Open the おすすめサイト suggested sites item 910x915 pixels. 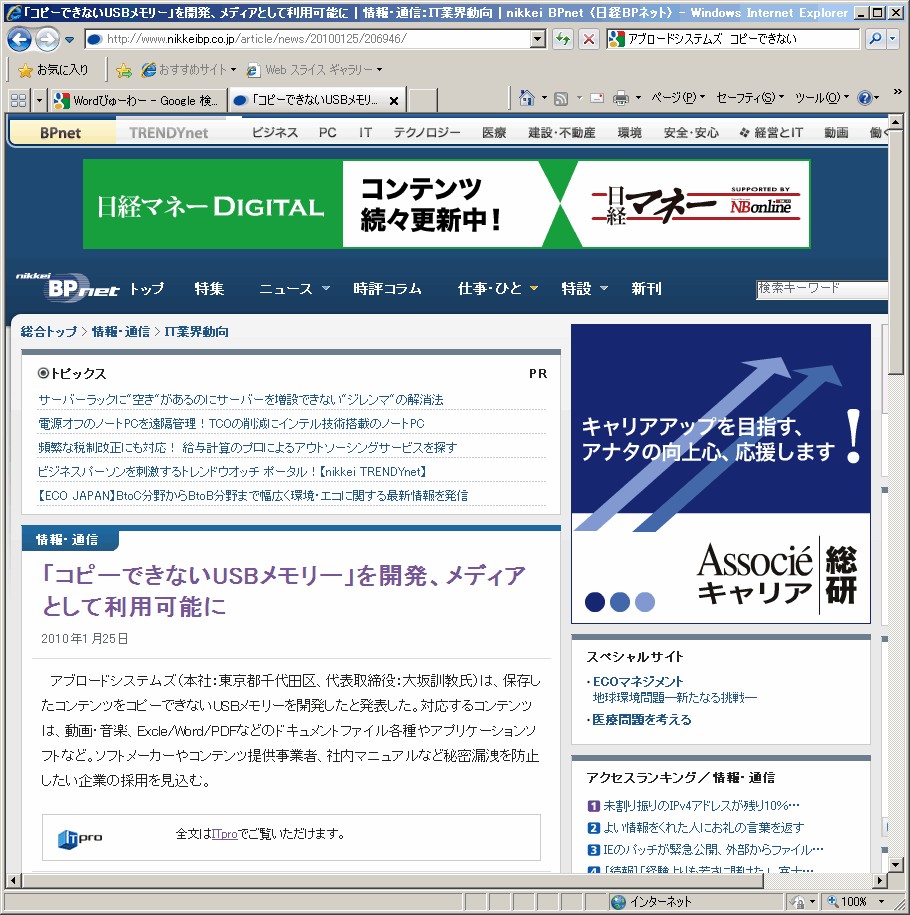189,69
